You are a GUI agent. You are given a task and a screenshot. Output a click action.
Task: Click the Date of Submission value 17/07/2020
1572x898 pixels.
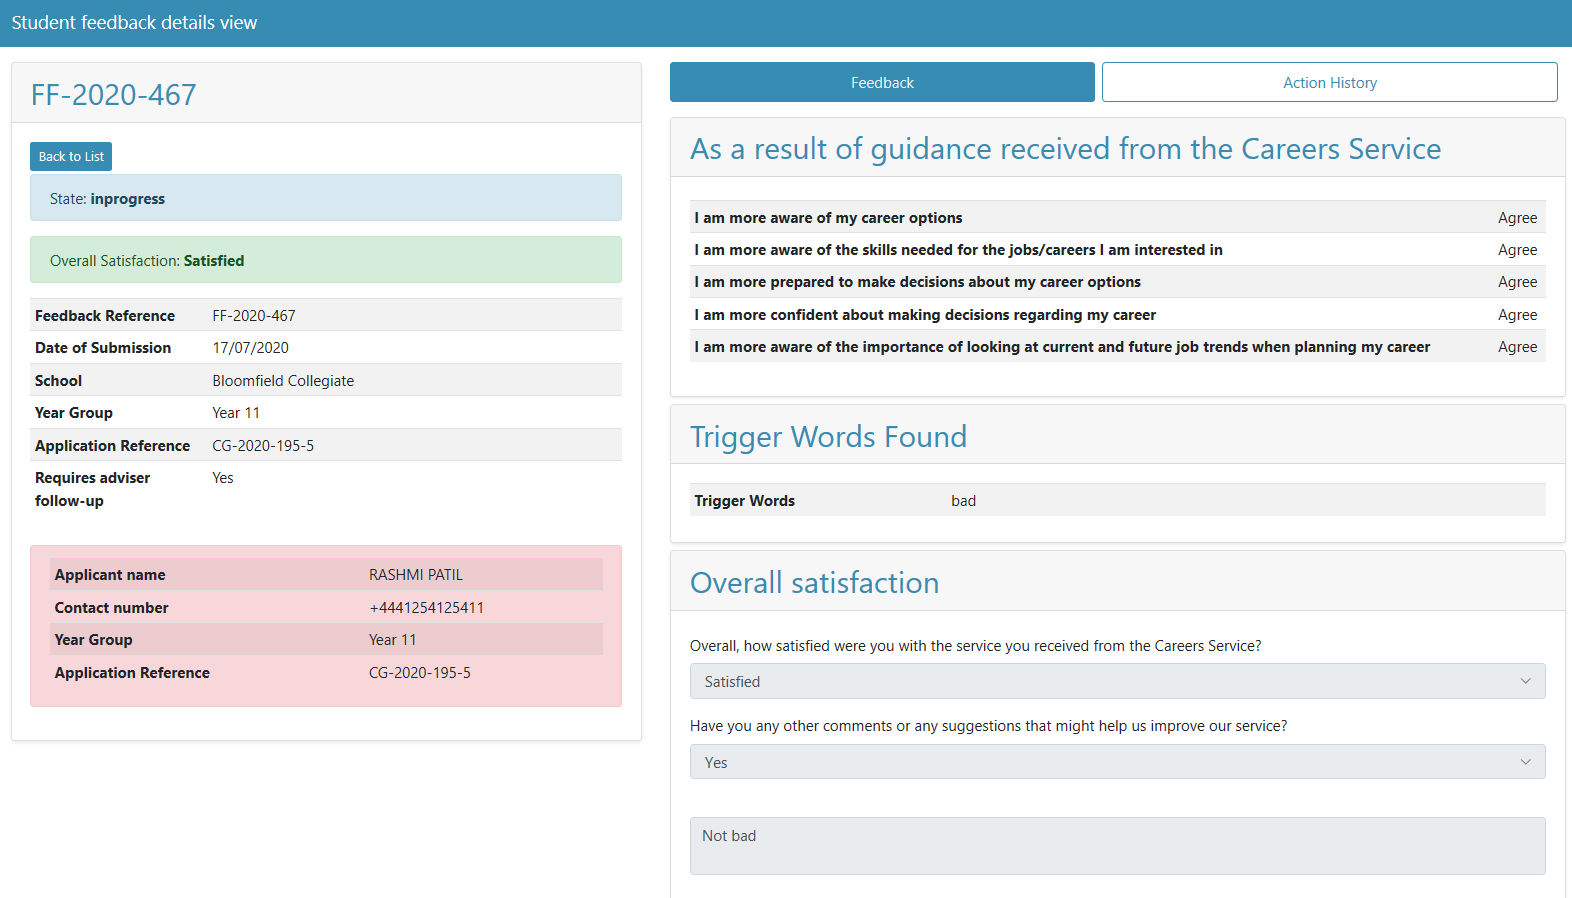click(x=250, y=348)
